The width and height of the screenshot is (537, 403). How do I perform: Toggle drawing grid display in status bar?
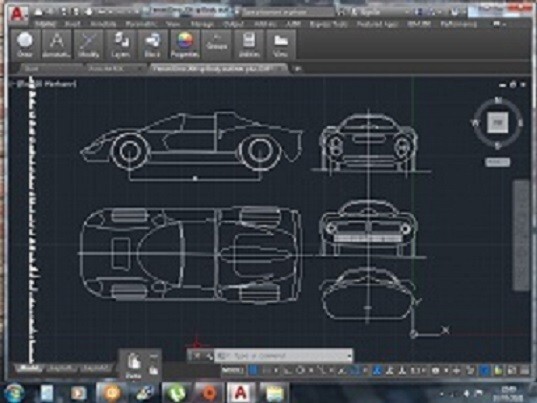[253, 370]
